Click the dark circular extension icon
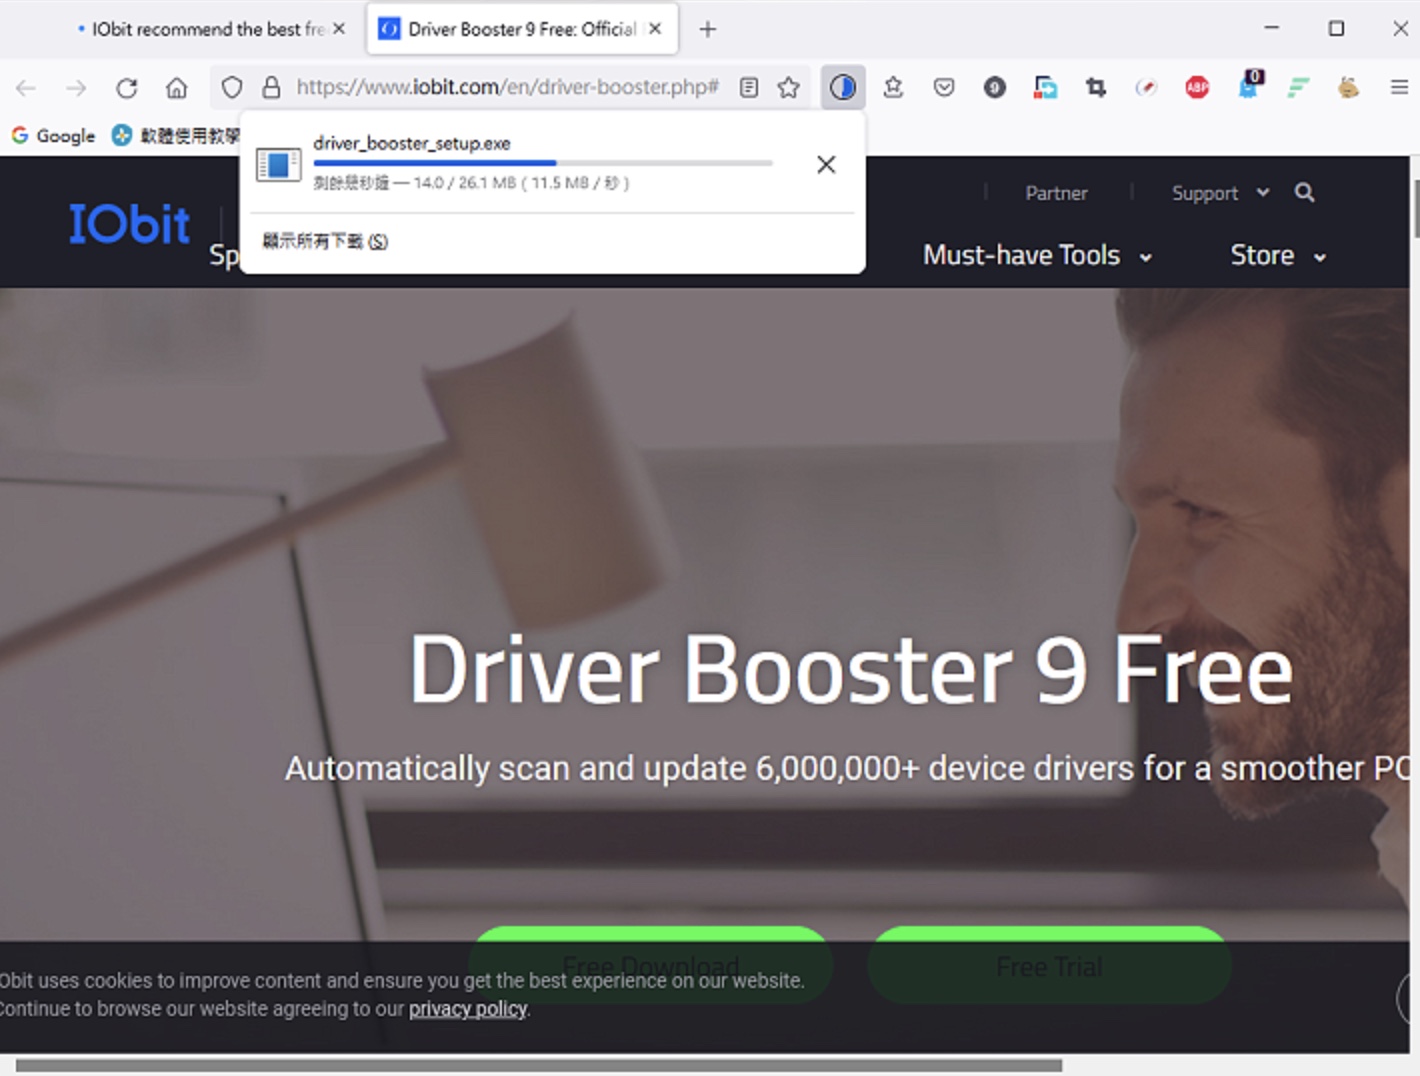 pos(994,88)
